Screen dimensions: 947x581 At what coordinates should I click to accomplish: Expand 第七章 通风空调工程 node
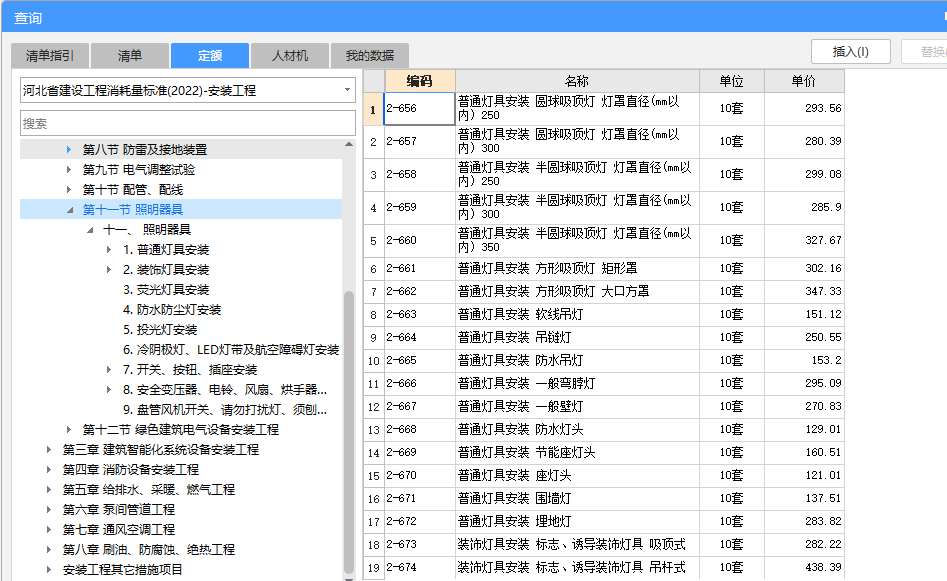49,530
